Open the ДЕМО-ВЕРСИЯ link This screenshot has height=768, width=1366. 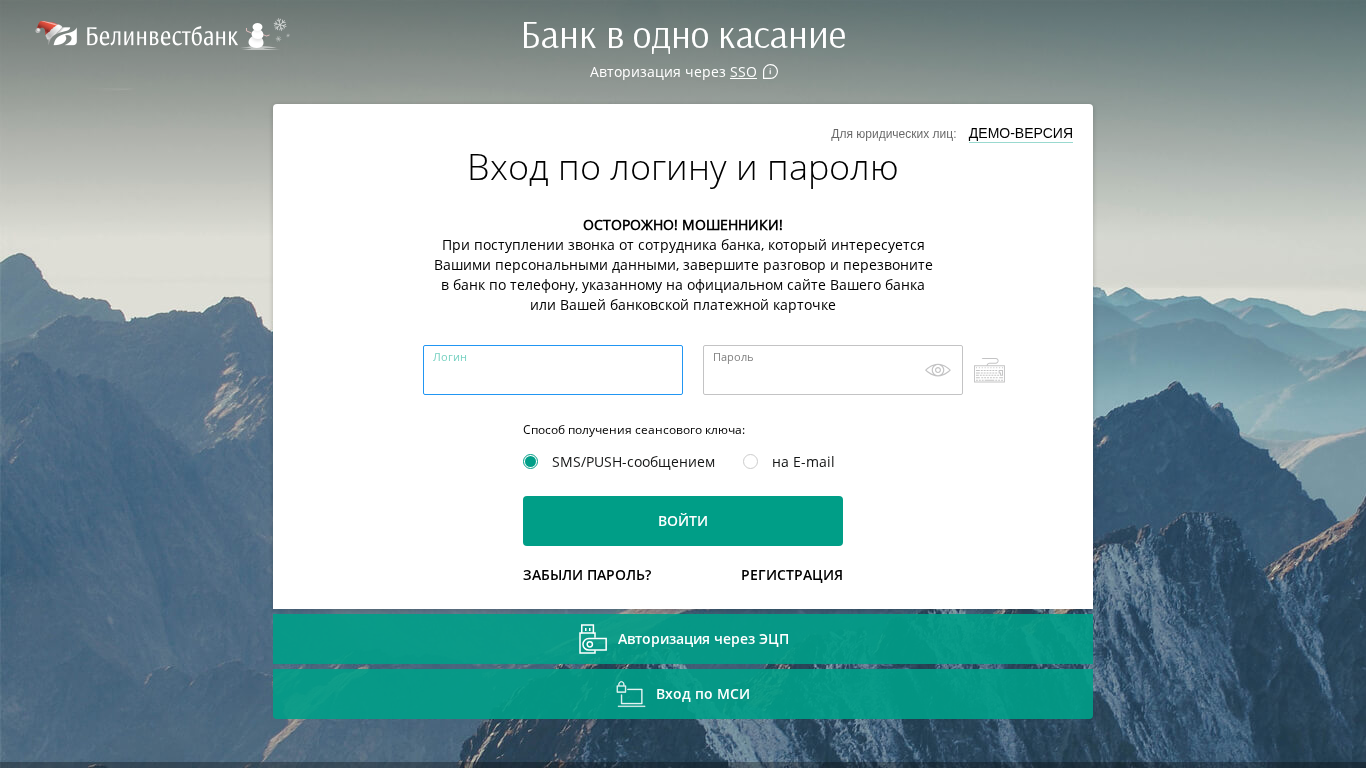(1020, 133)
